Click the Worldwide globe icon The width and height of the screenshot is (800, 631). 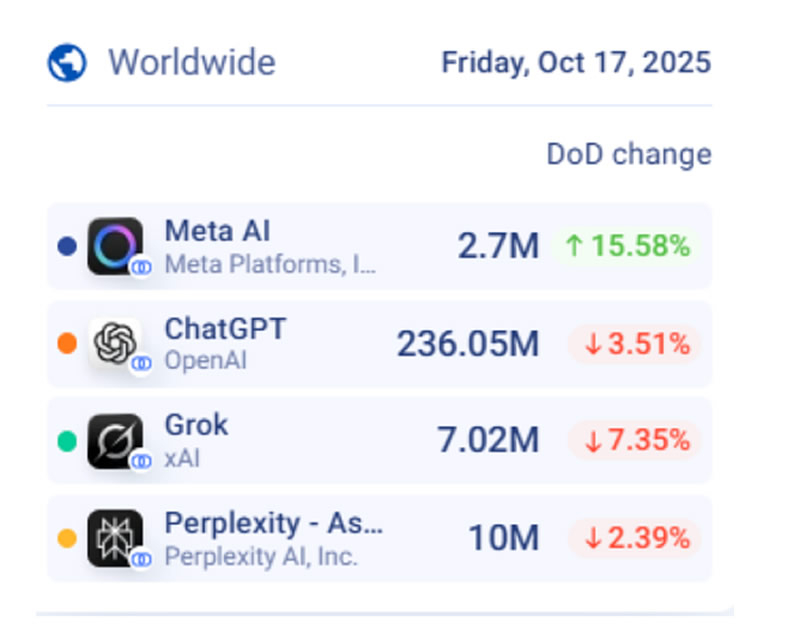pyautogui.click(x=67, y=63)
